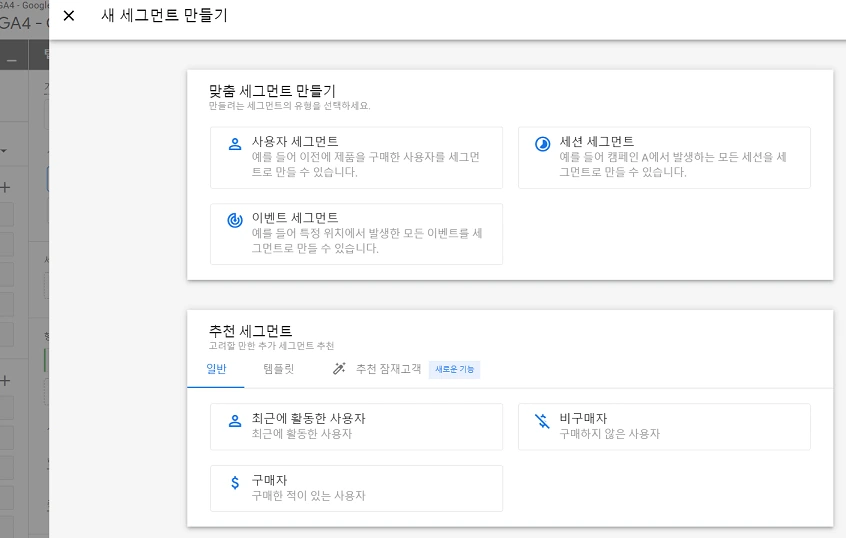Click the purchasers dollar sign icon
This screenshot has width=846, height=538.
pos(235,482)
